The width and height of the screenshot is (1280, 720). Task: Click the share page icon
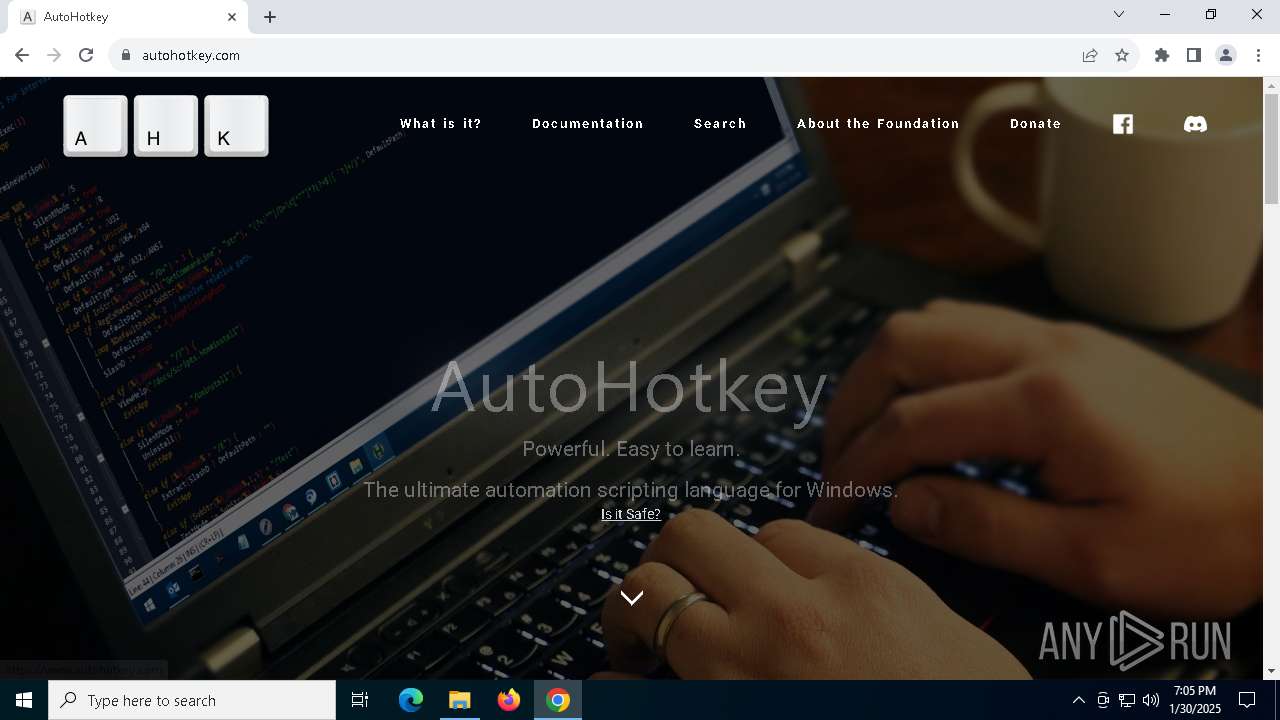[x=1090, y=55]
